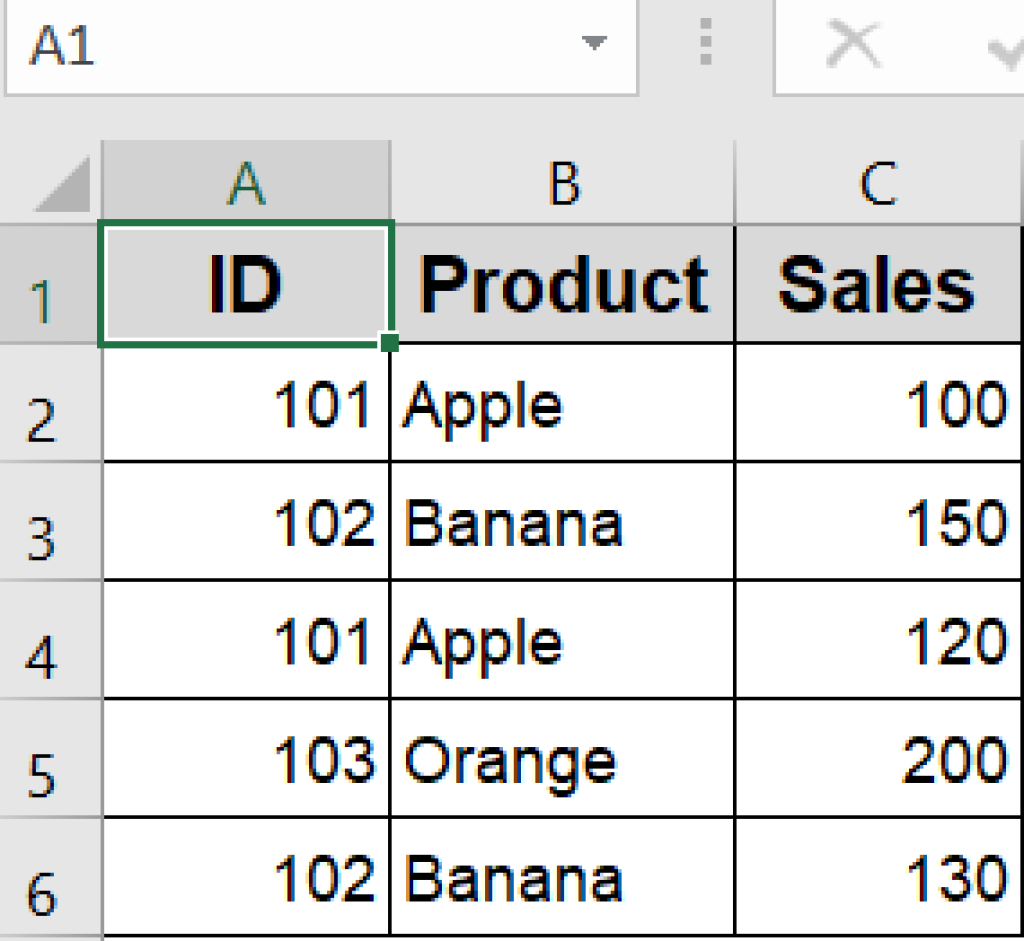This screenshot has width=1024, height=941.
Task: Select the cell with value 200
Action: (878, 758)
